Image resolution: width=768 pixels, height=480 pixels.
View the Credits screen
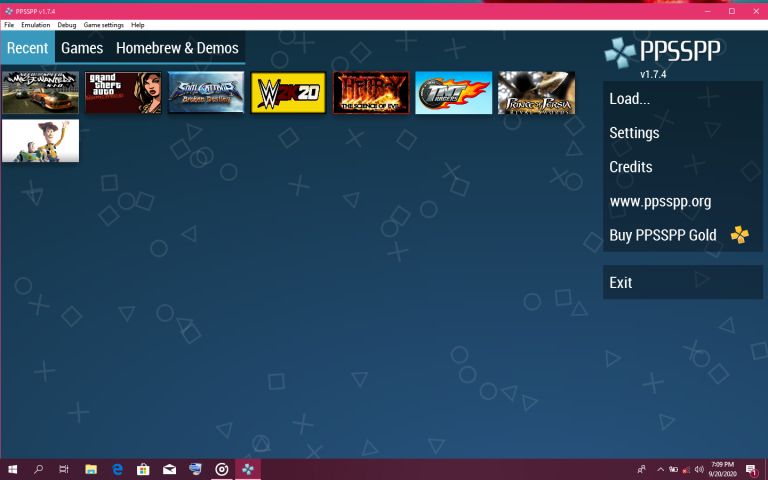point(683,167)
